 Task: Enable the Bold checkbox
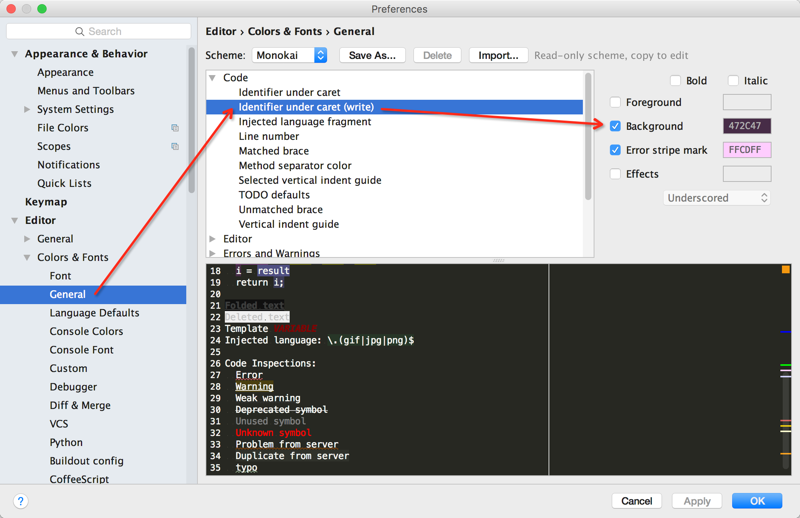point(676,81)
